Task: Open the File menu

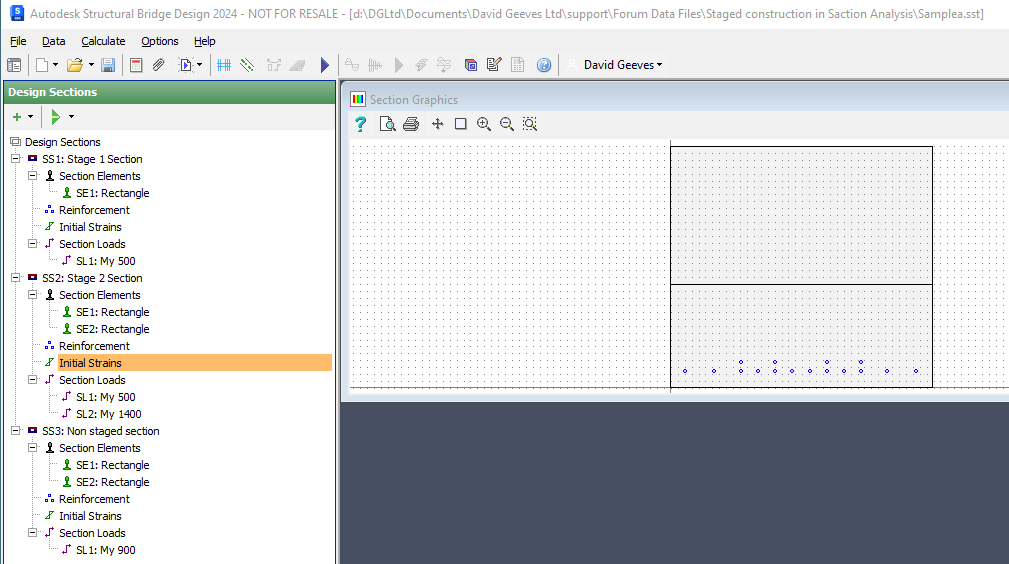Action: tap(18, 41)
